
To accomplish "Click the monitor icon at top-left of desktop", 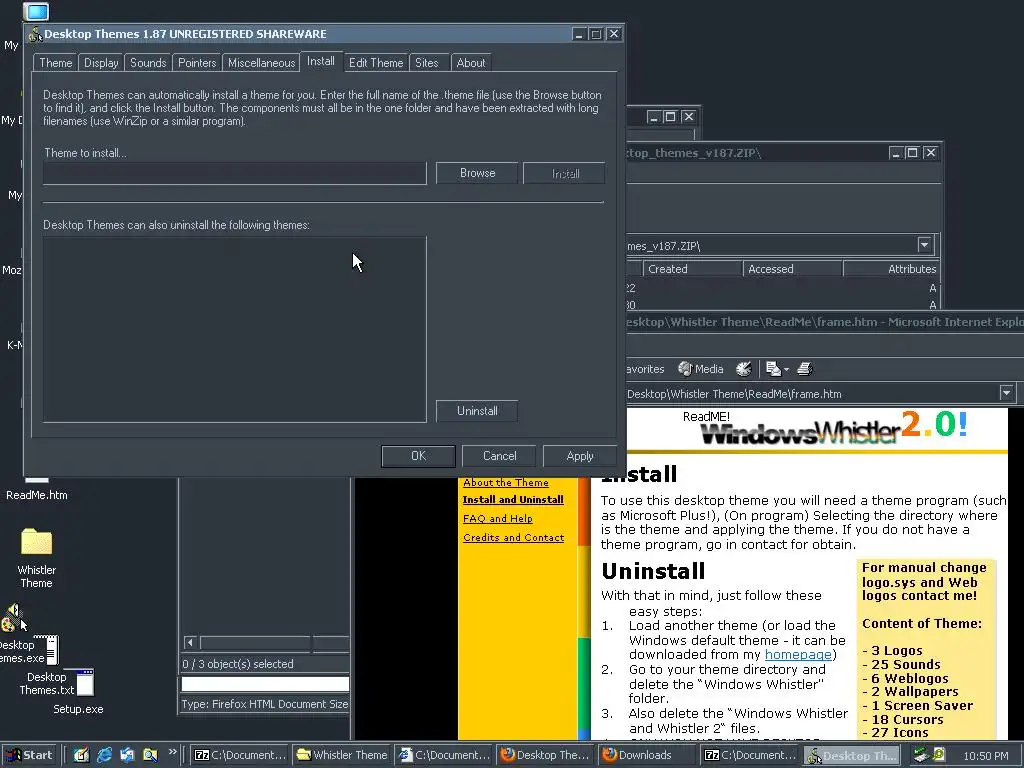I will 36,11.
